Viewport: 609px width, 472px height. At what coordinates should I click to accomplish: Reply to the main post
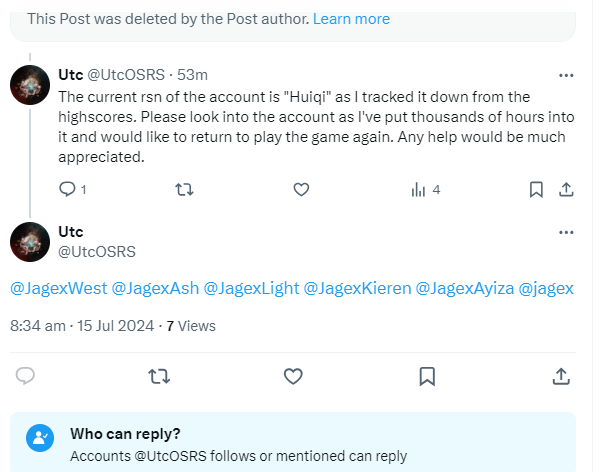(x=25, y=376)
